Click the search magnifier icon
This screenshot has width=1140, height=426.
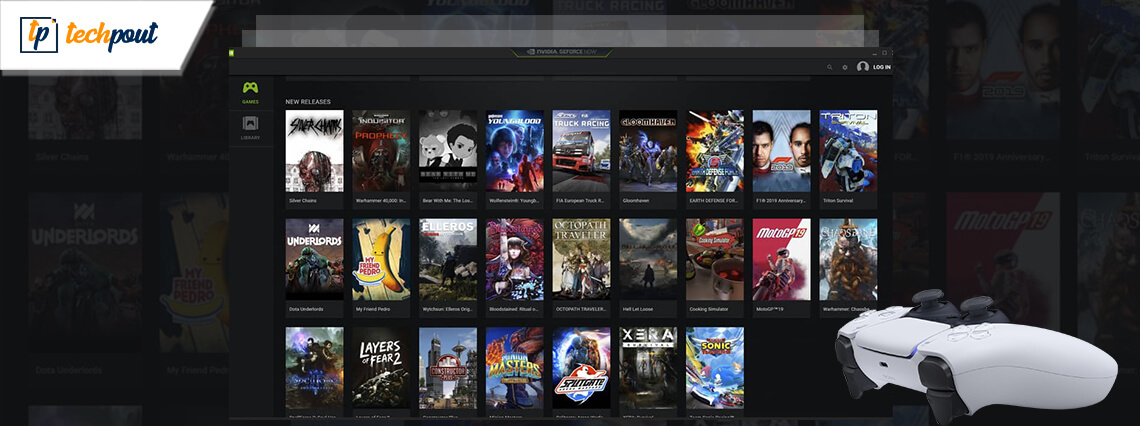click(x=829, y=67)
